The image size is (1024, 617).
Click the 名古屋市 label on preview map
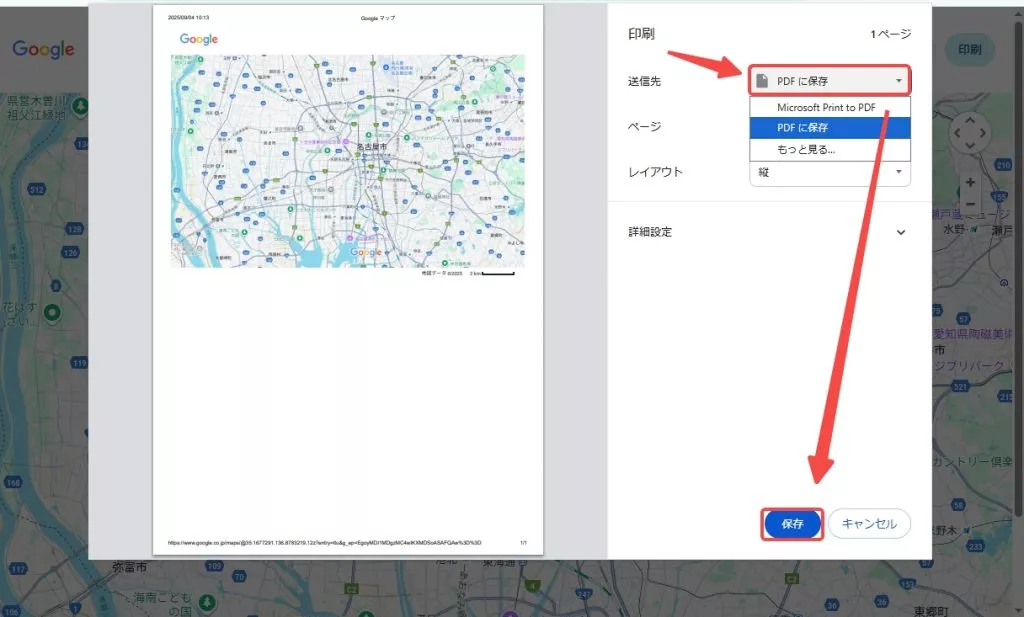click(x=371, y=147)
